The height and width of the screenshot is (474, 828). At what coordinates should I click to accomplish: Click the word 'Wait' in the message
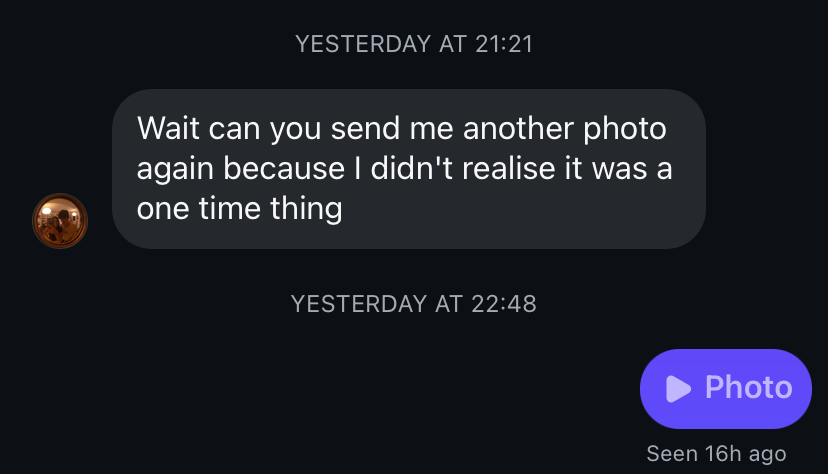(168, 128)
